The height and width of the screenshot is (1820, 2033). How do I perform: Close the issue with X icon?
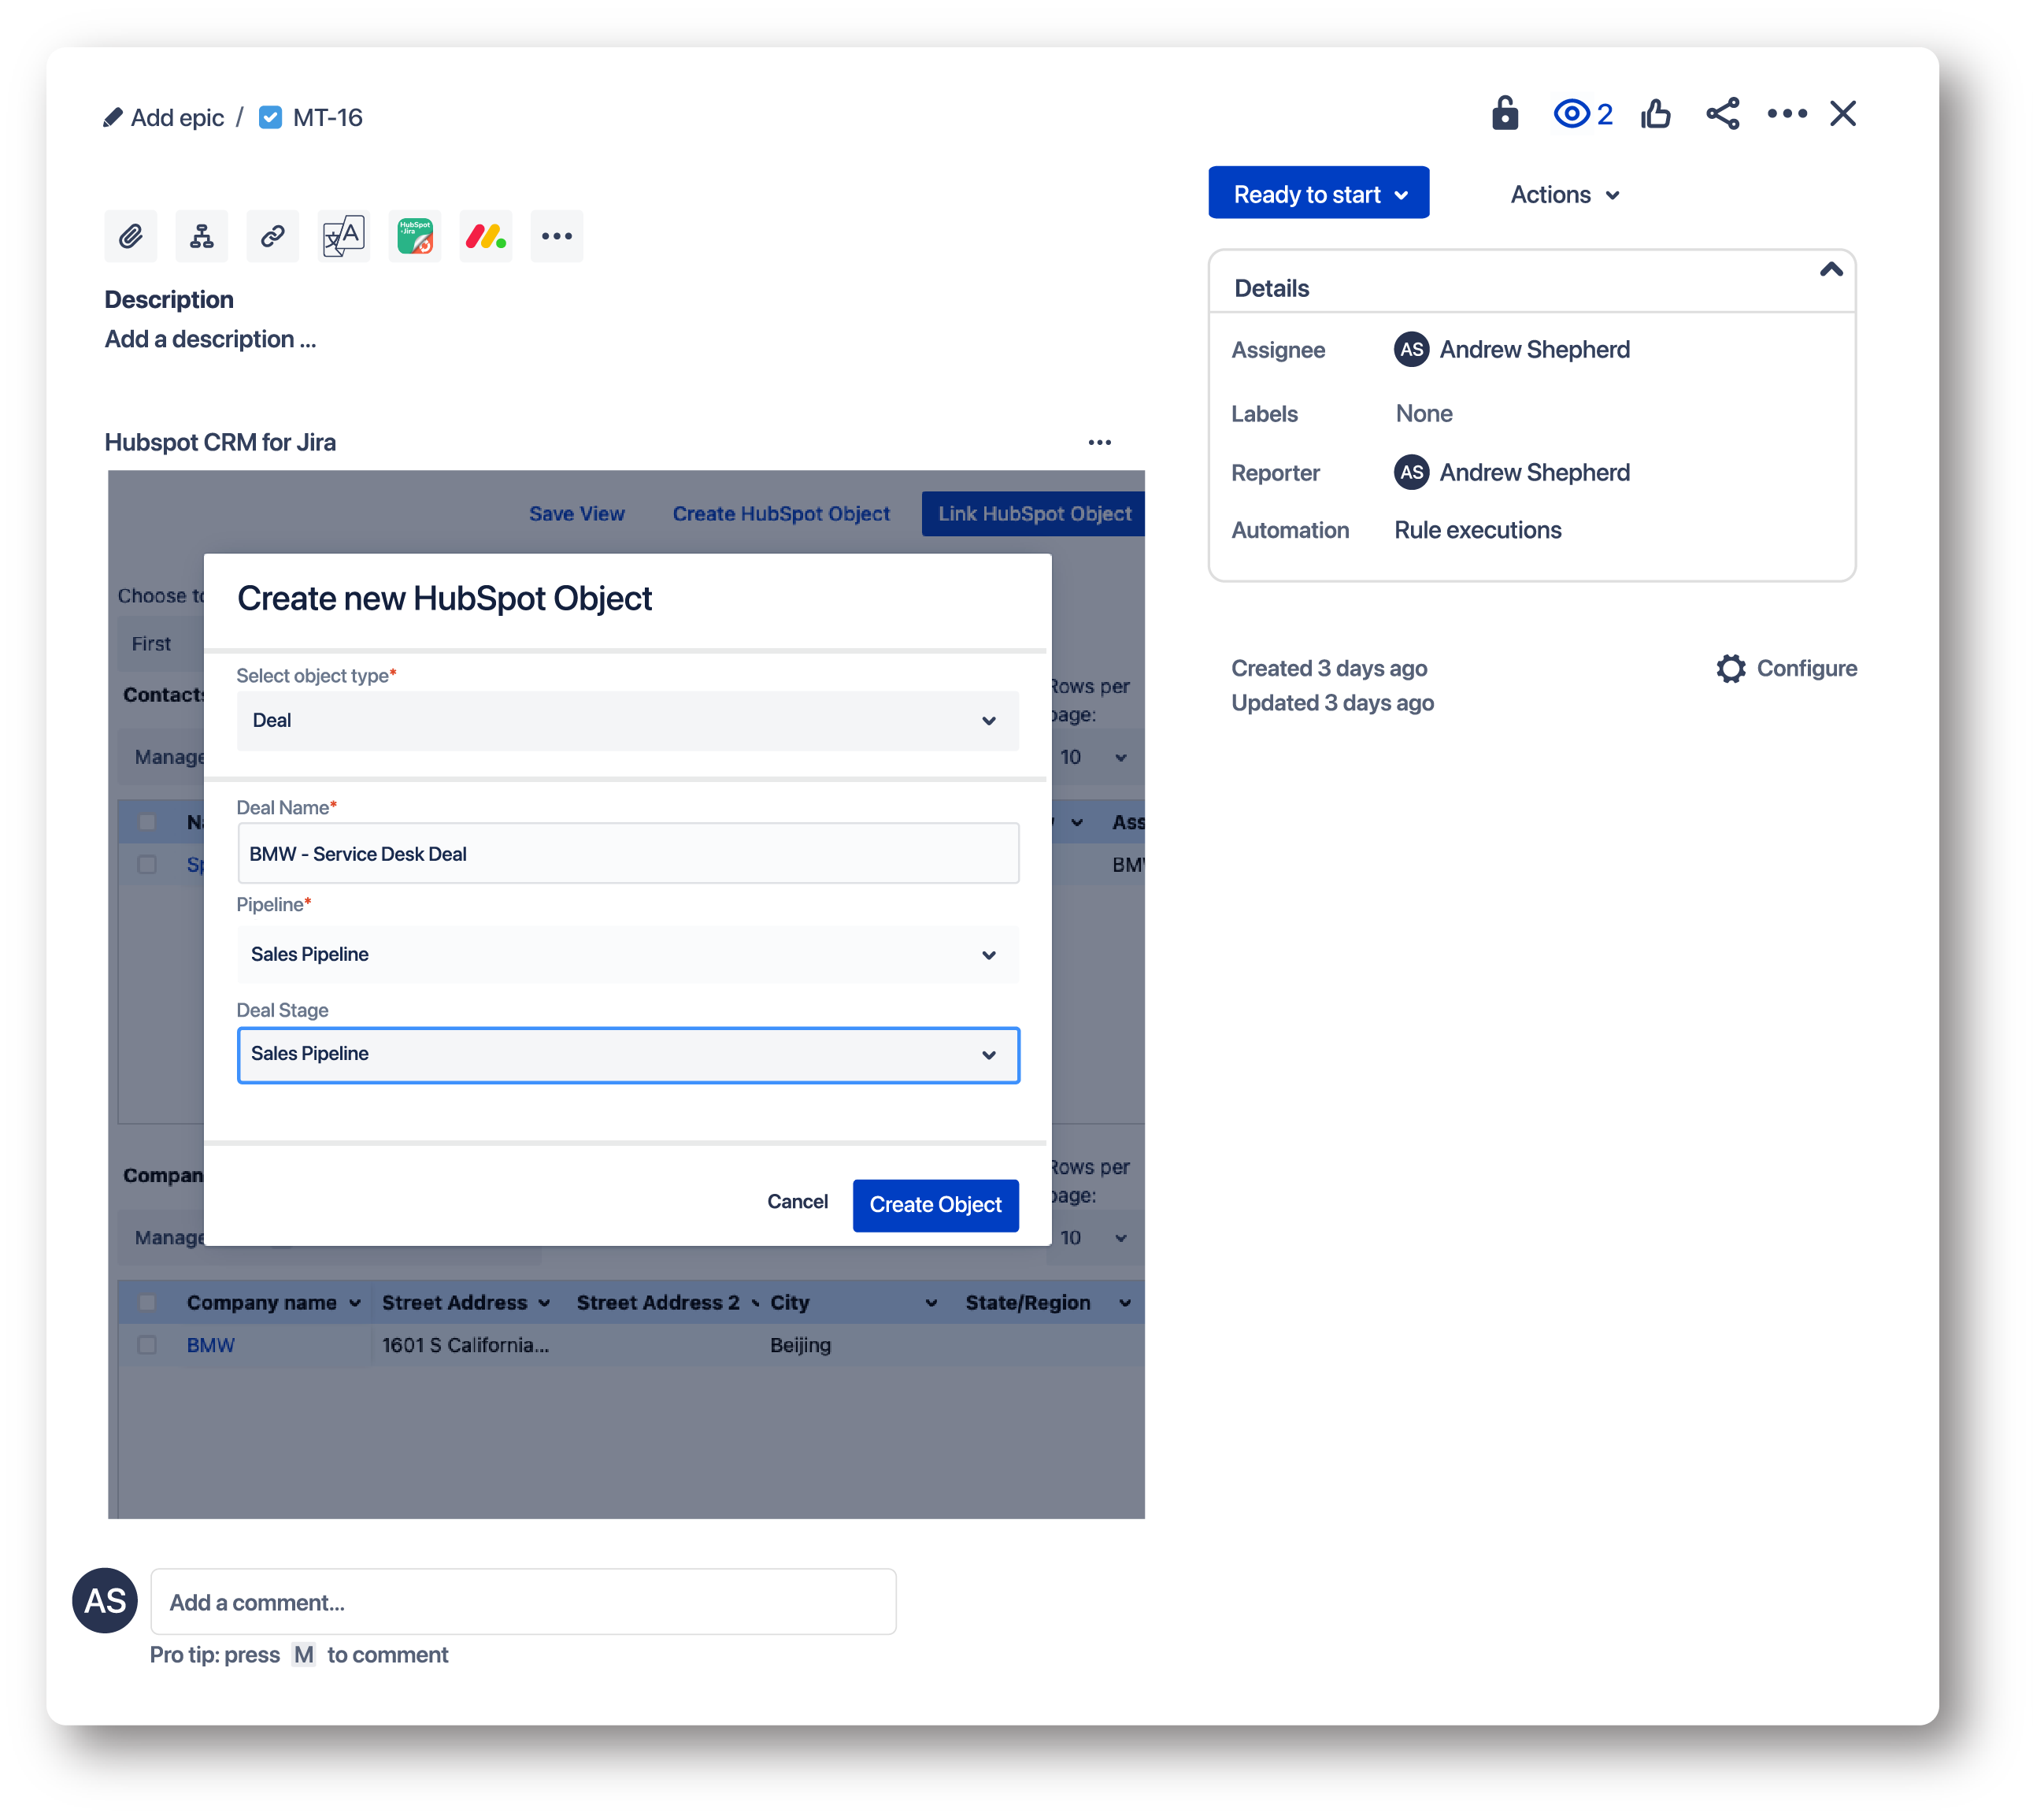click(1843, 114)
